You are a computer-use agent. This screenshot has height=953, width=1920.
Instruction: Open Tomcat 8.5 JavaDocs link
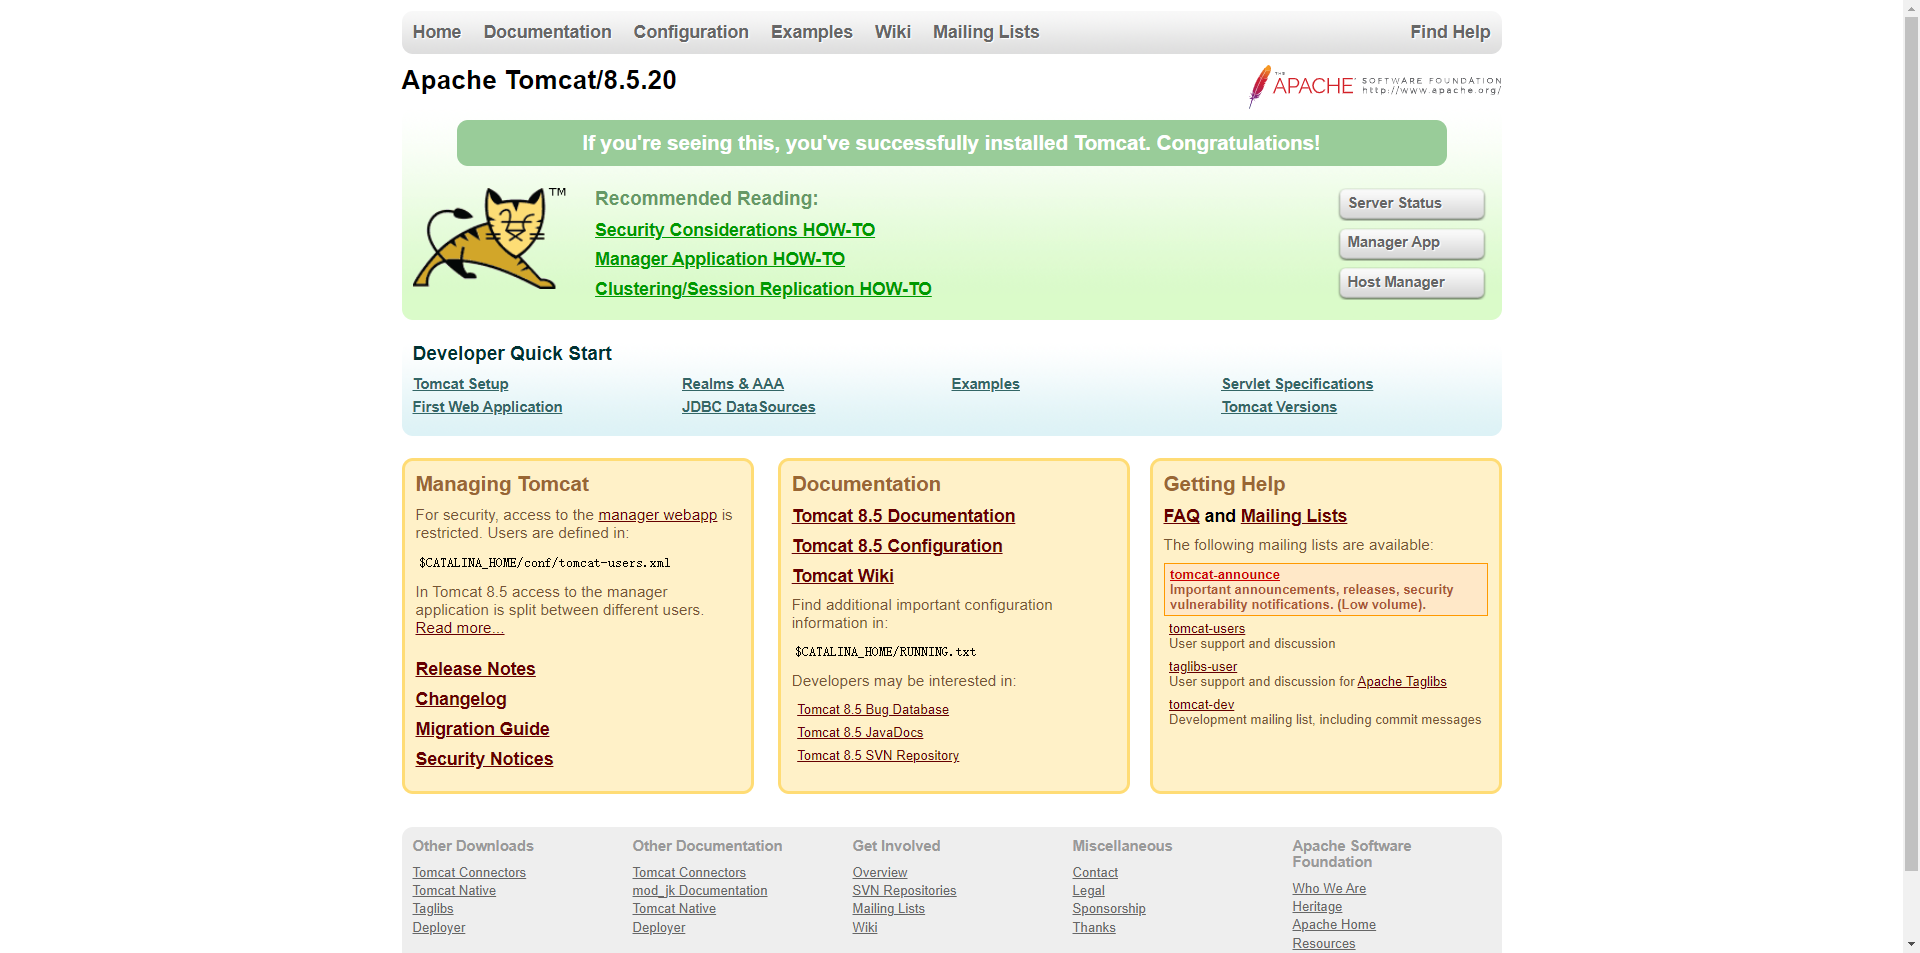click(x=860, y=733)
